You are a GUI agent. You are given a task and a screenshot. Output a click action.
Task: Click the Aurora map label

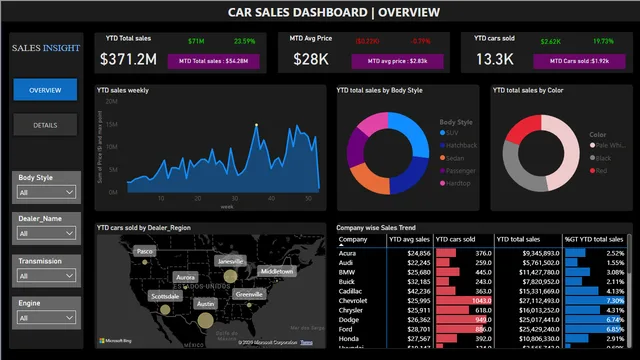click(185, 277)
